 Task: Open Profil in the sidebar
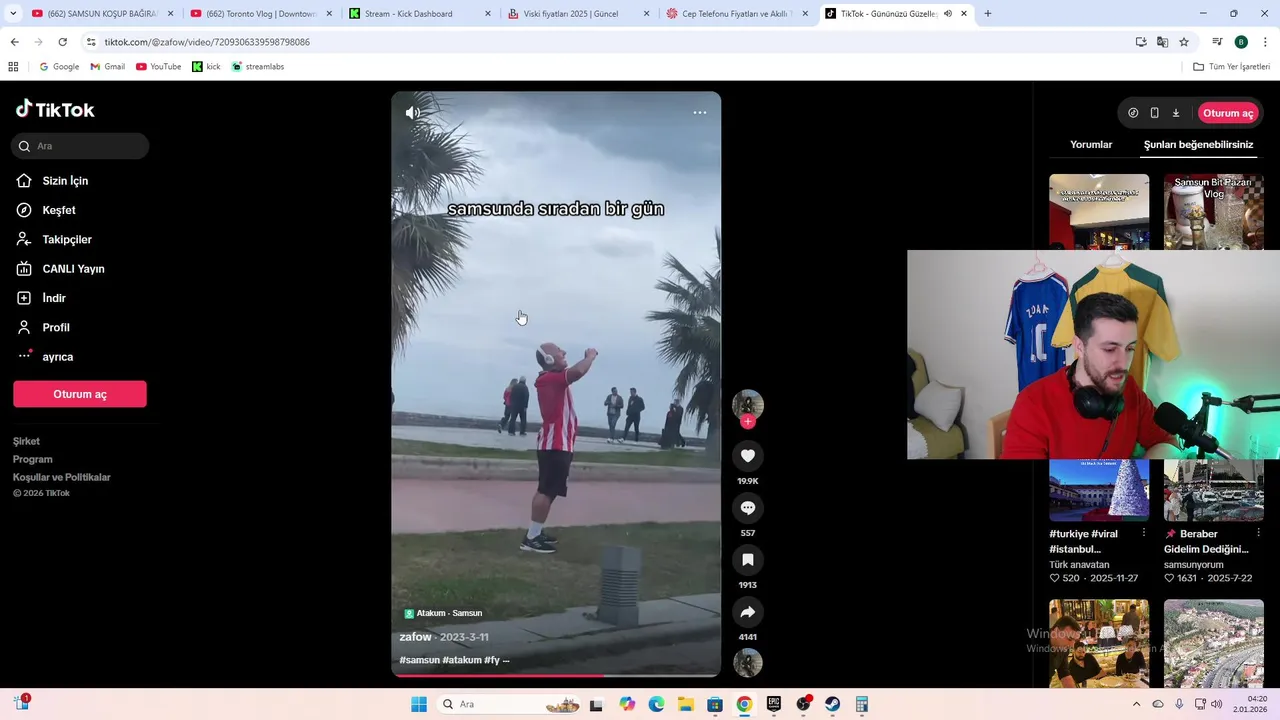click(x=56, y=327)
